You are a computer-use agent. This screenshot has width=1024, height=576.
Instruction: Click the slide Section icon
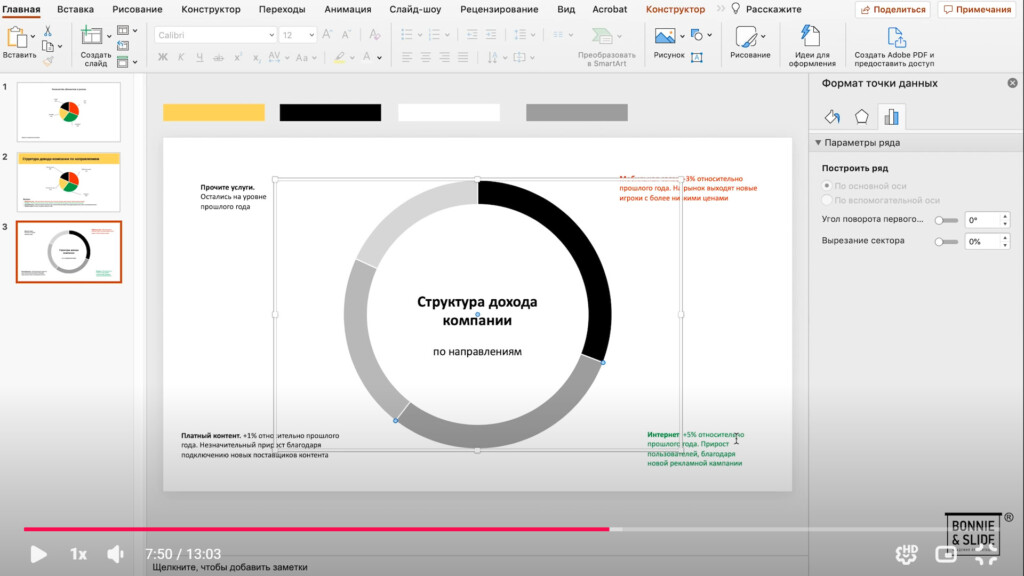[123, 62]
